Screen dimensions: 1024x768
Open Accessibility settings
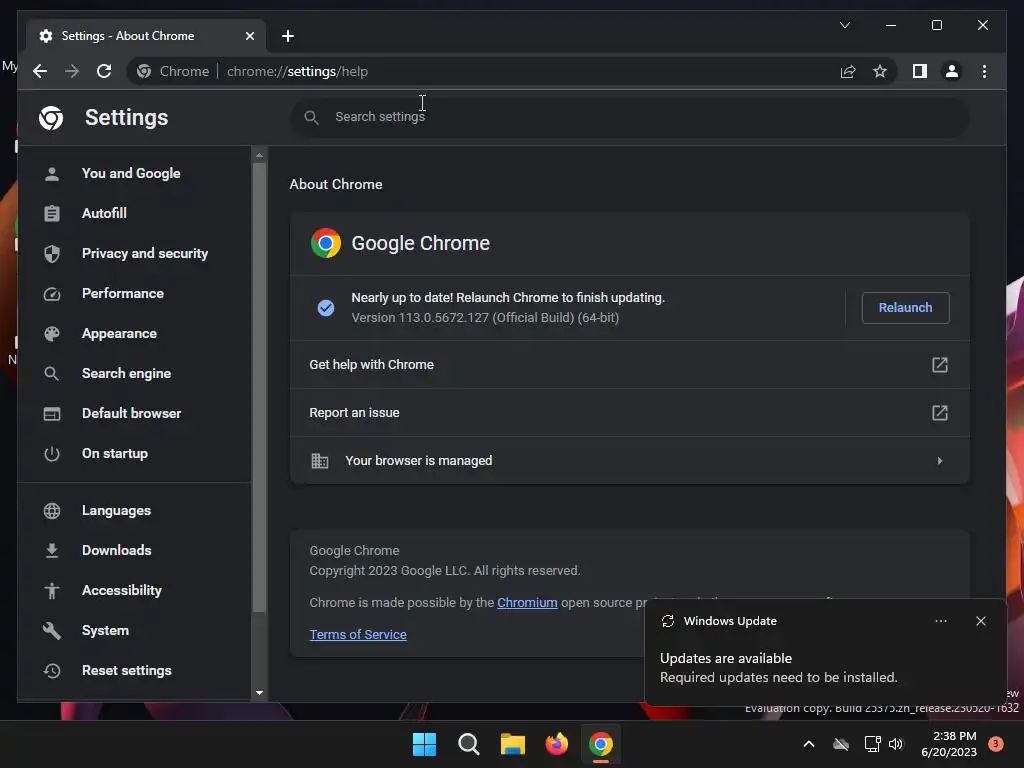click(135, 590)
